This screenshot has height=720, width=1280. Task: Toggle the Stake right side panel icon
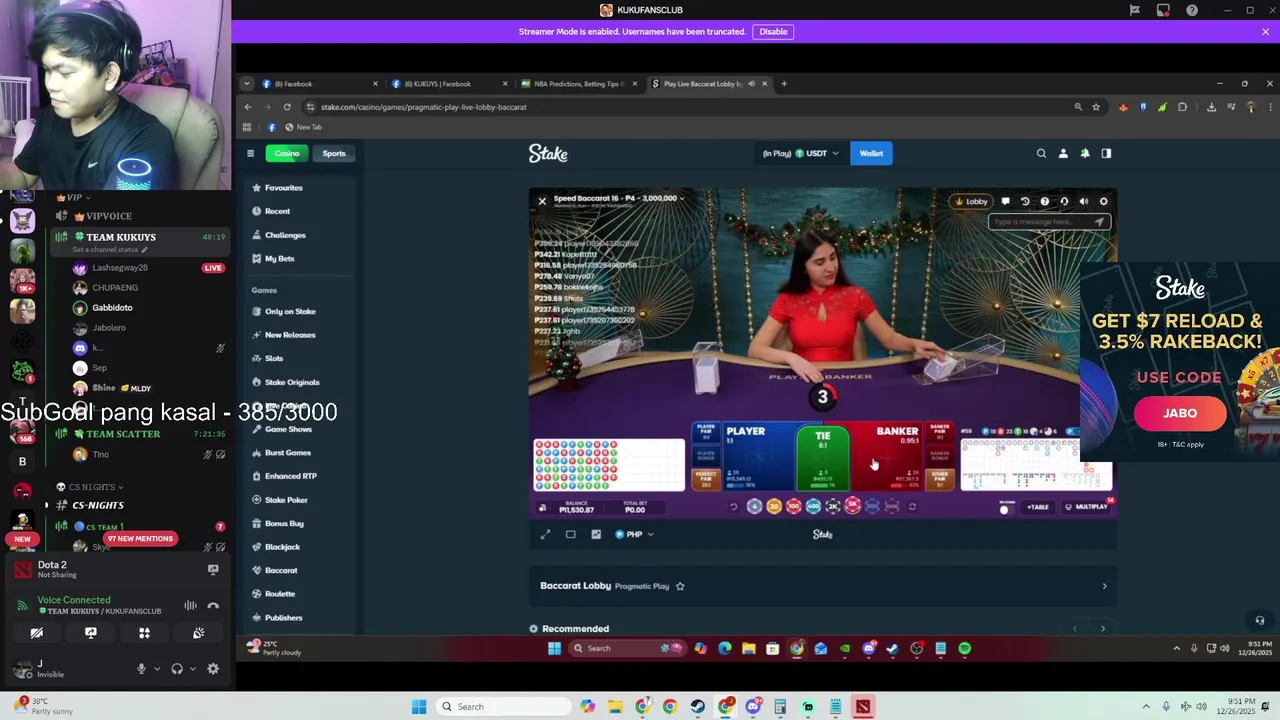(x=1106, y=153)
